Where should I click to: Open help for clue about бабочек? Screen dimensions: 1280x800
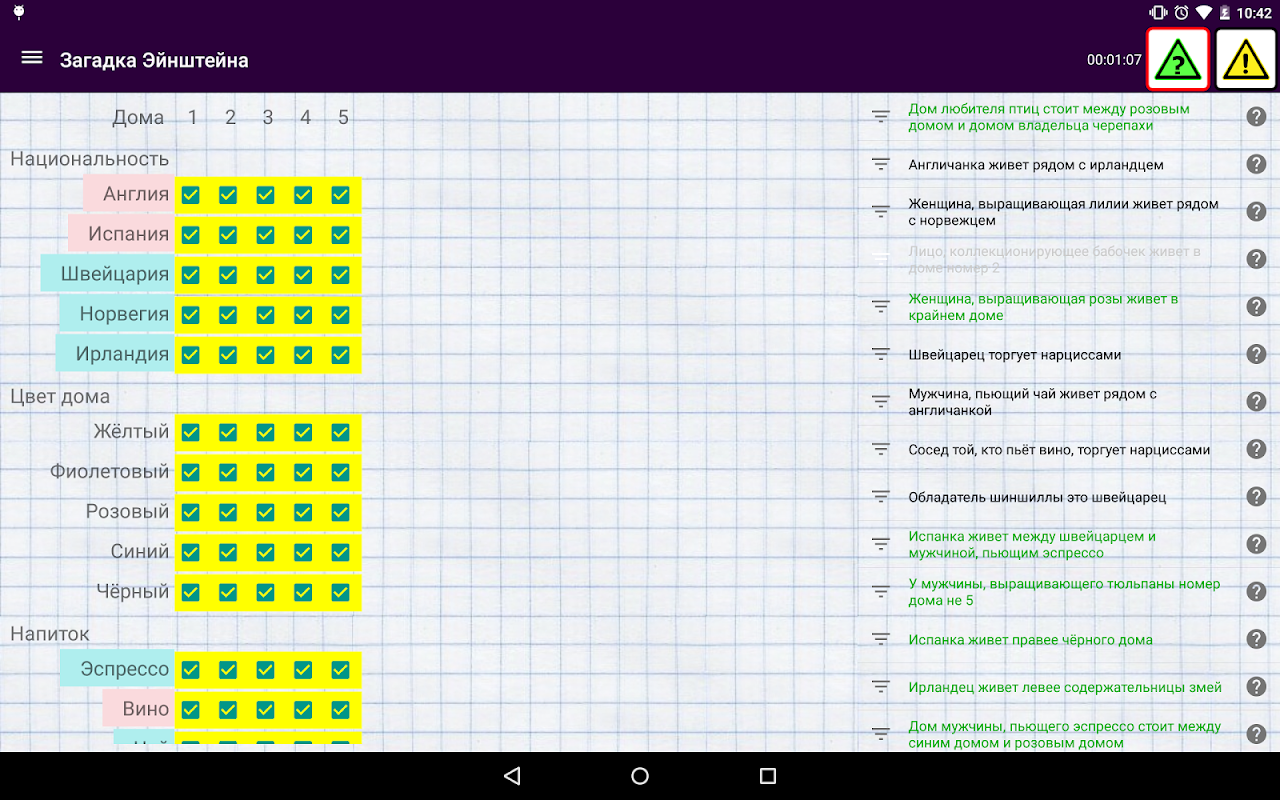pyautogui.click(x=1256, y=259)
